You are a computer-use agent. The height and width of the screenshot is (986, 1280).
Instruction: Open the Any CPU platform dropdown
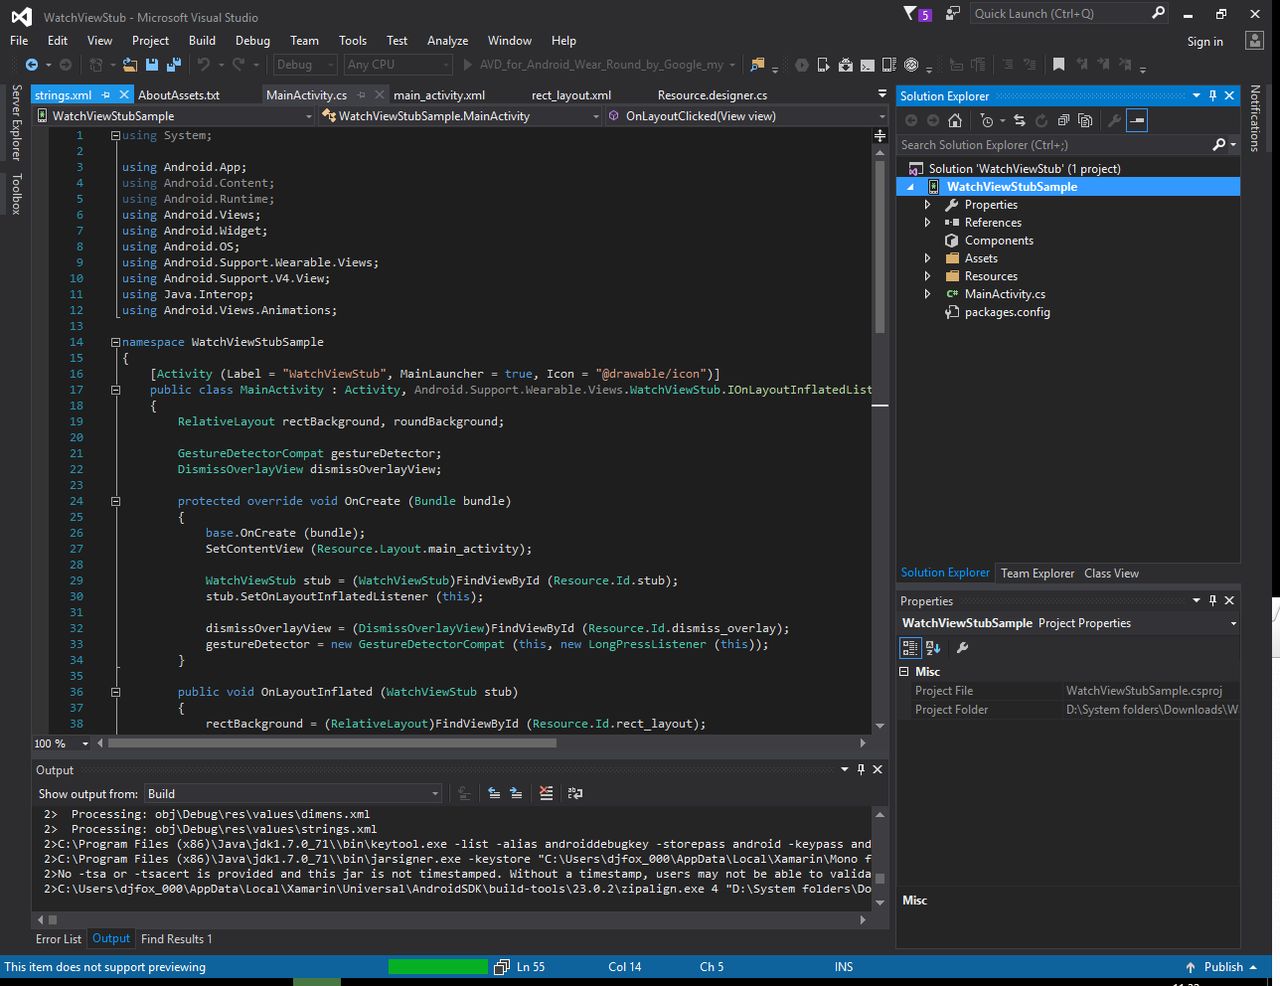398,65
